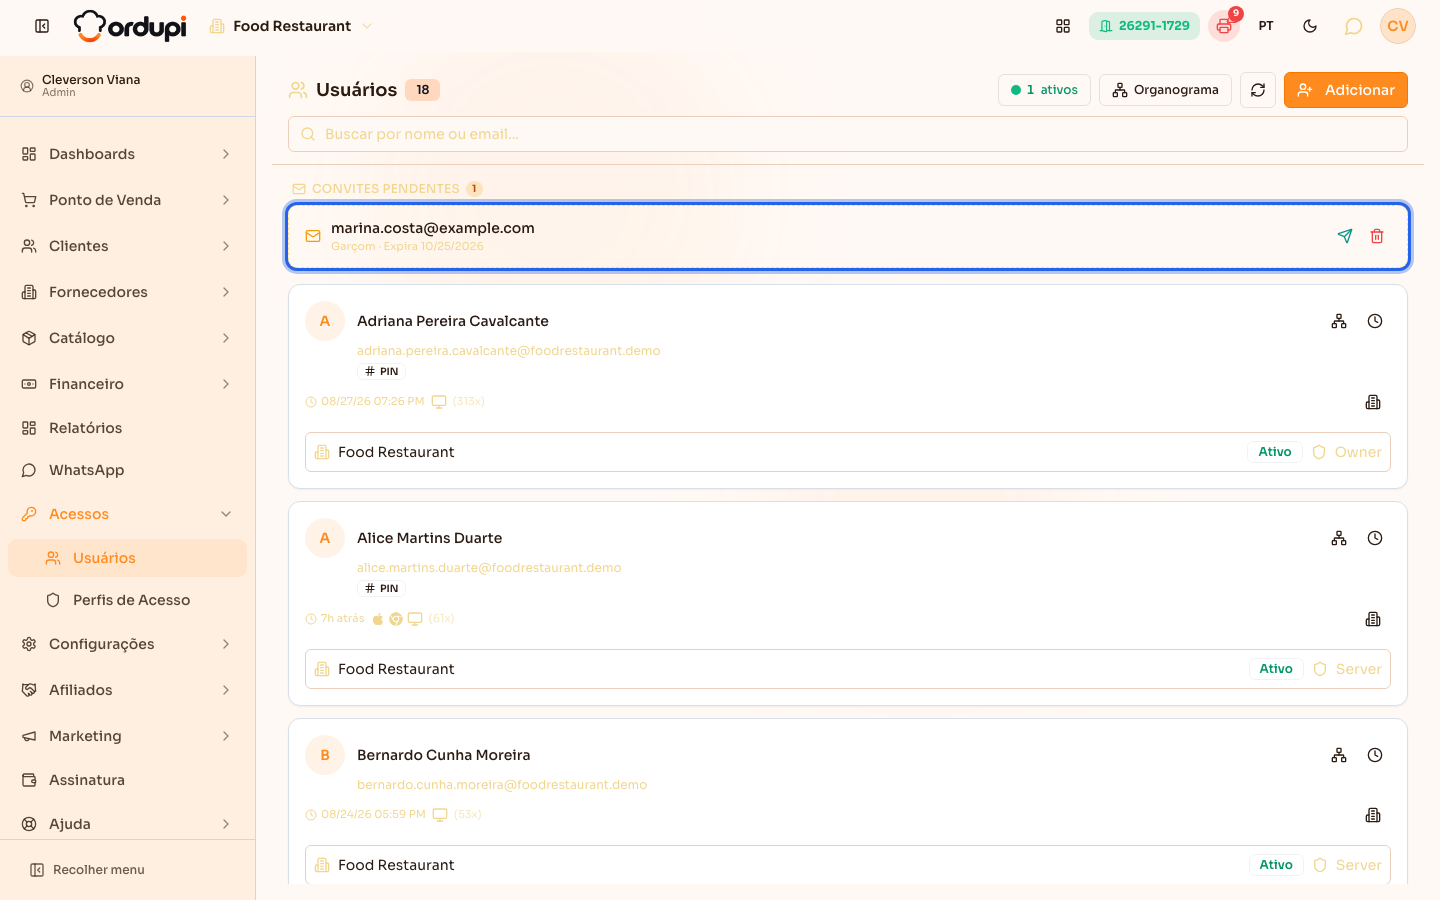The image size is (1440, 900).
Task: Open the apps grid icon in header
Action: (x=1063, y=26)
